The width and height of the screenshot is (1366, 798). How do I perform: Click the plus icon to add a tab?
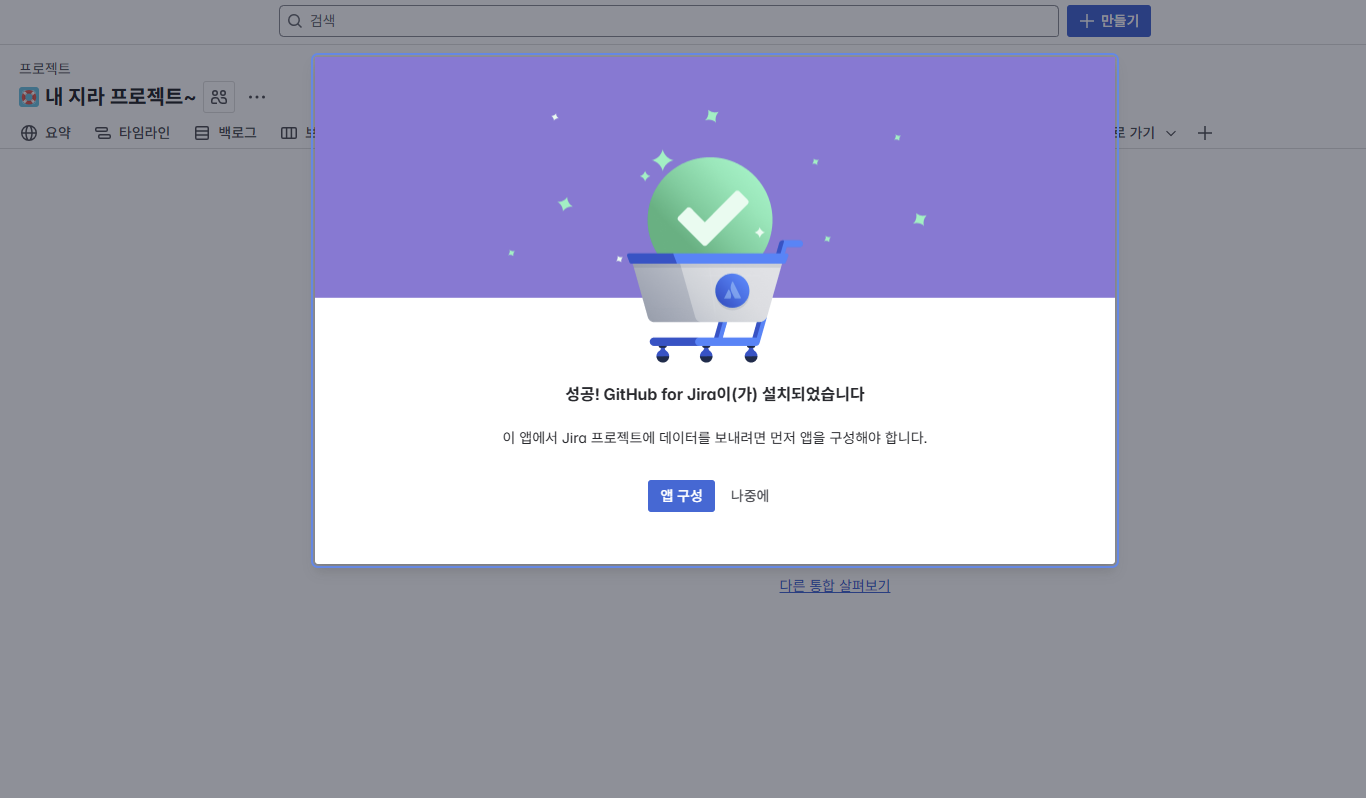click(1205, 133)
